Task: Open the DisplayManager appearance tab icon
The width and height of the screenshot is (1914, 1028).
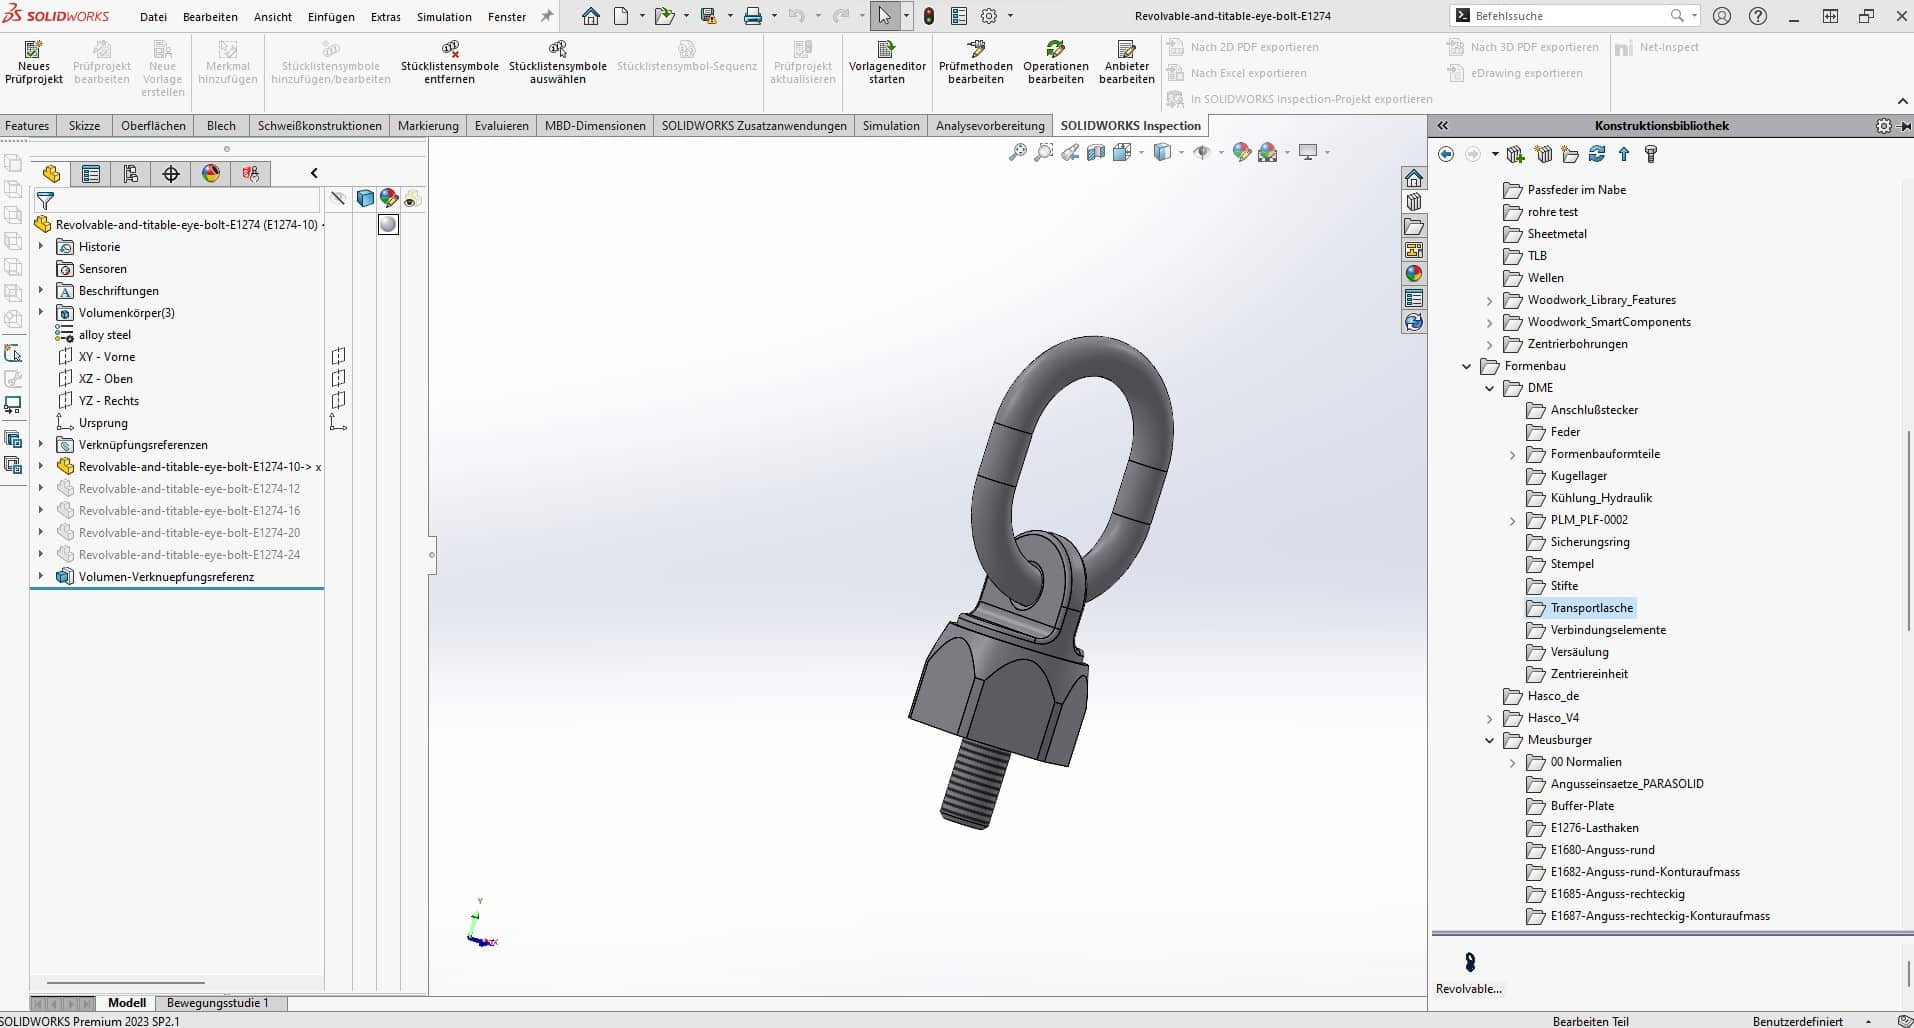Action: pyautogui.click(x=211, y=174)
